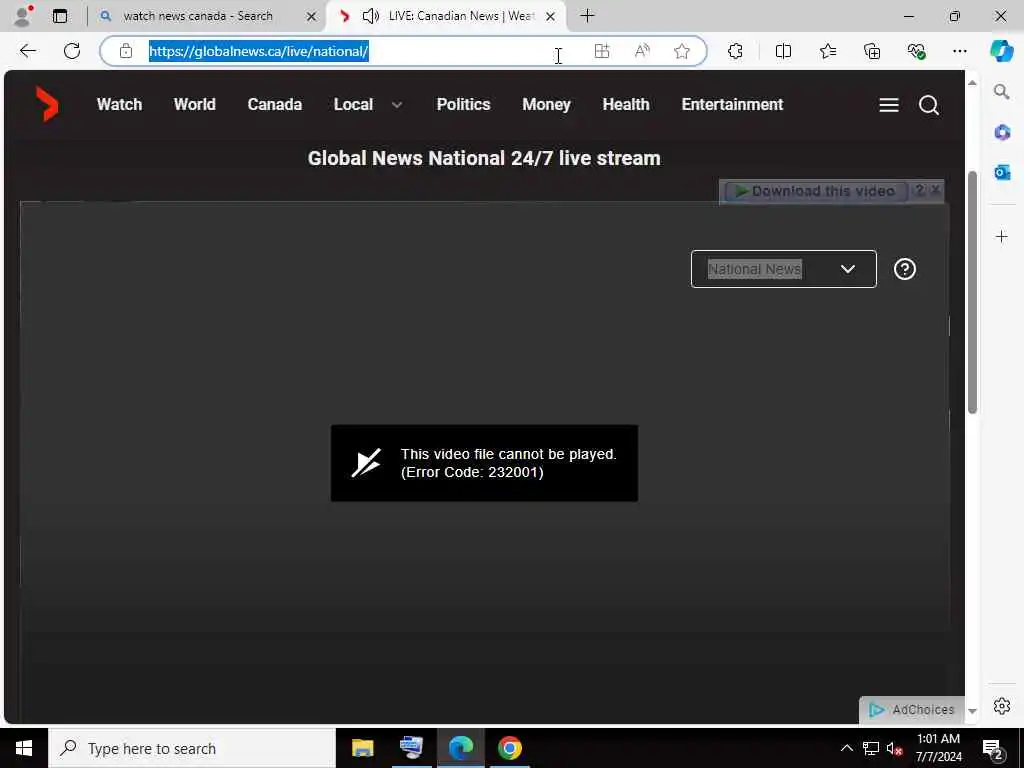Go to Health section

pyautogui.click(x=626, y=104)
